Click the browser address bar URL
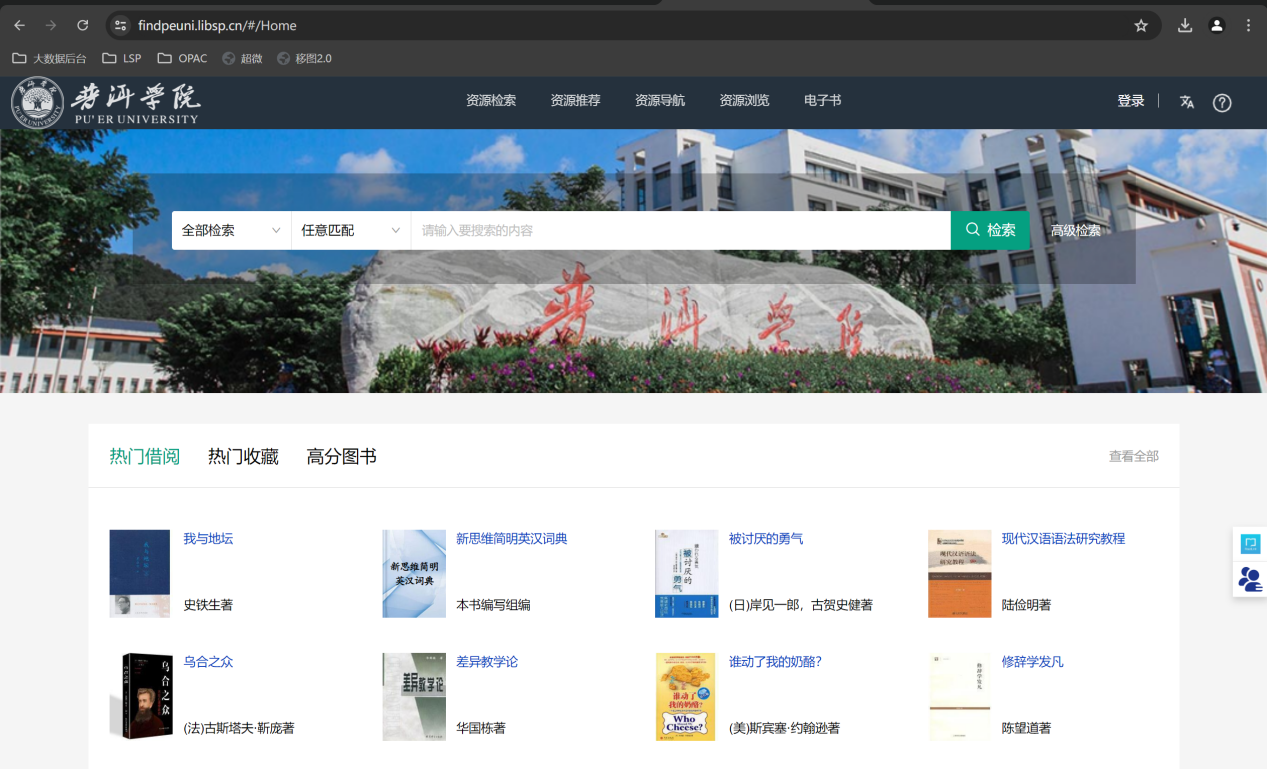This screenshot has width=1267, height=769. click(217, 25)
